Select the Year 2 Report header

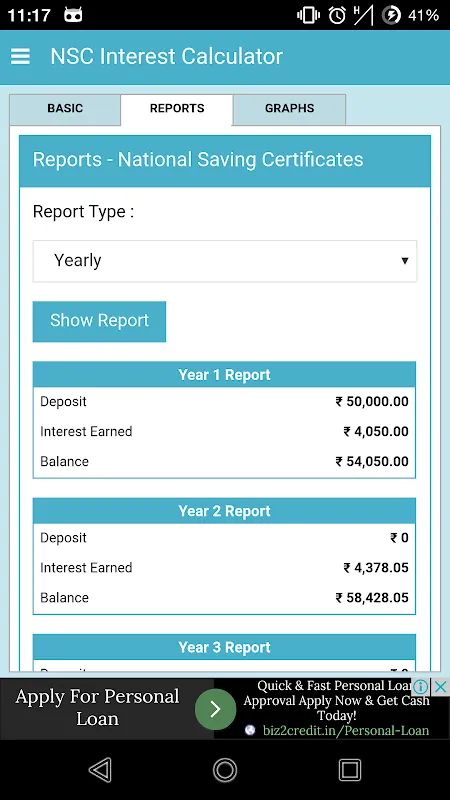click(x=224, y=511)
